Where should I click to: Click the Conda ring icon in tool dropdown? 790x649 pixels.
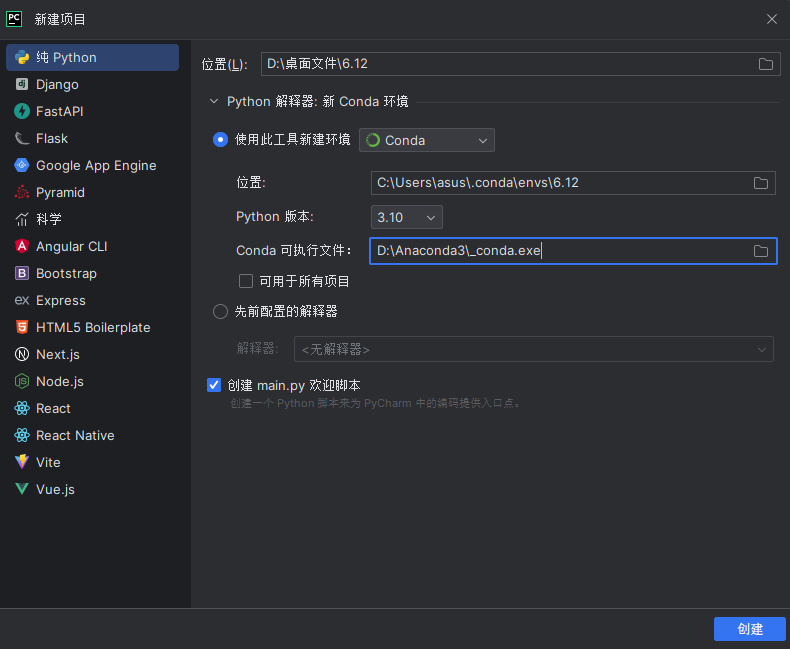click(373, 140)
